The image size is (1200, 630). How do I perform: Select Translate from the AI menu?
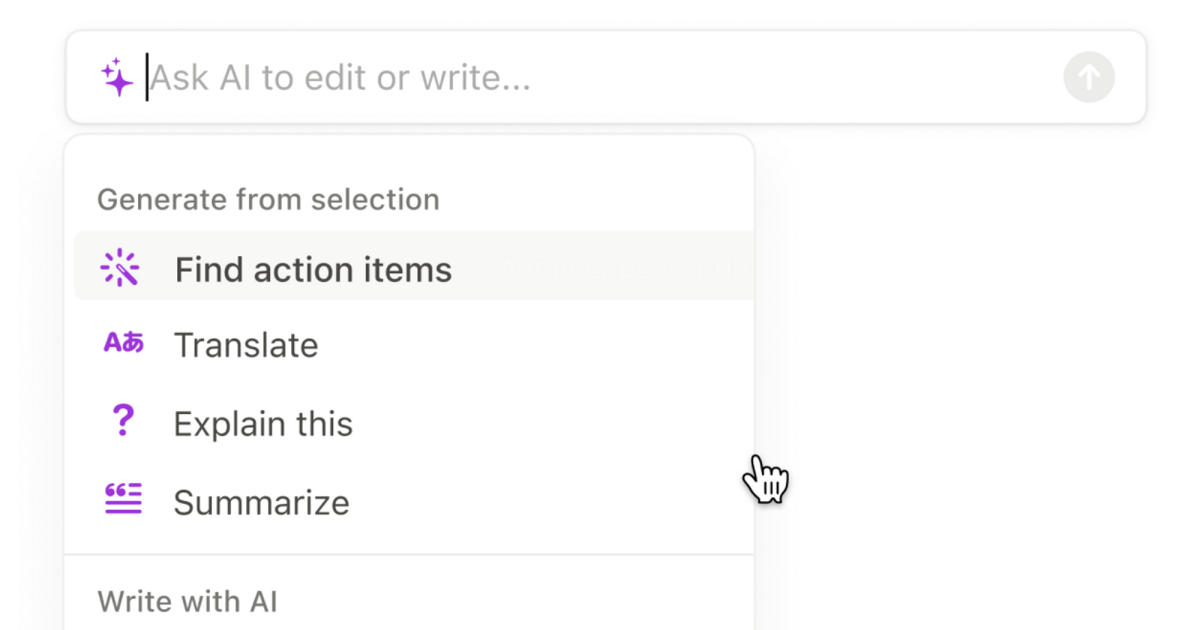coord(246,344)
